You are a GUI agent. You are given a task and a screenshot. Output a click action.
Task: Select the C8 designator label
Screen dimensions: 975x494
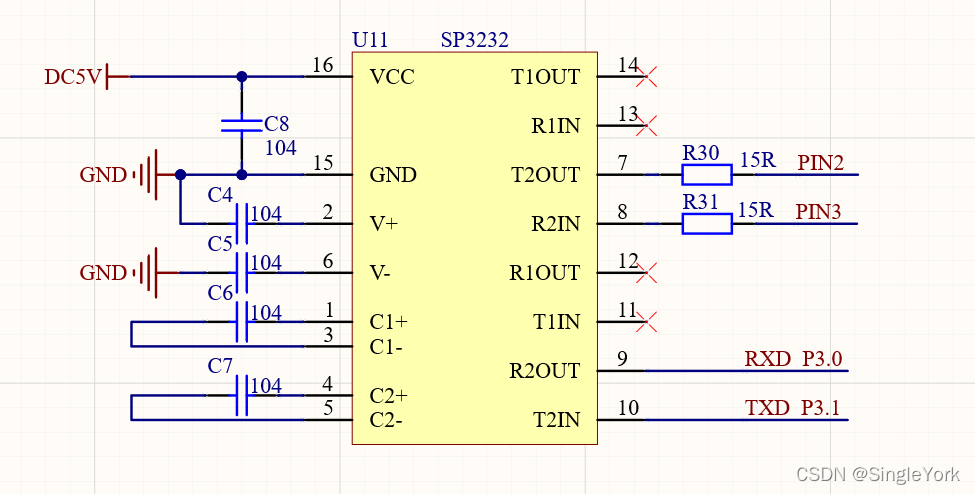tap(277, 124)
